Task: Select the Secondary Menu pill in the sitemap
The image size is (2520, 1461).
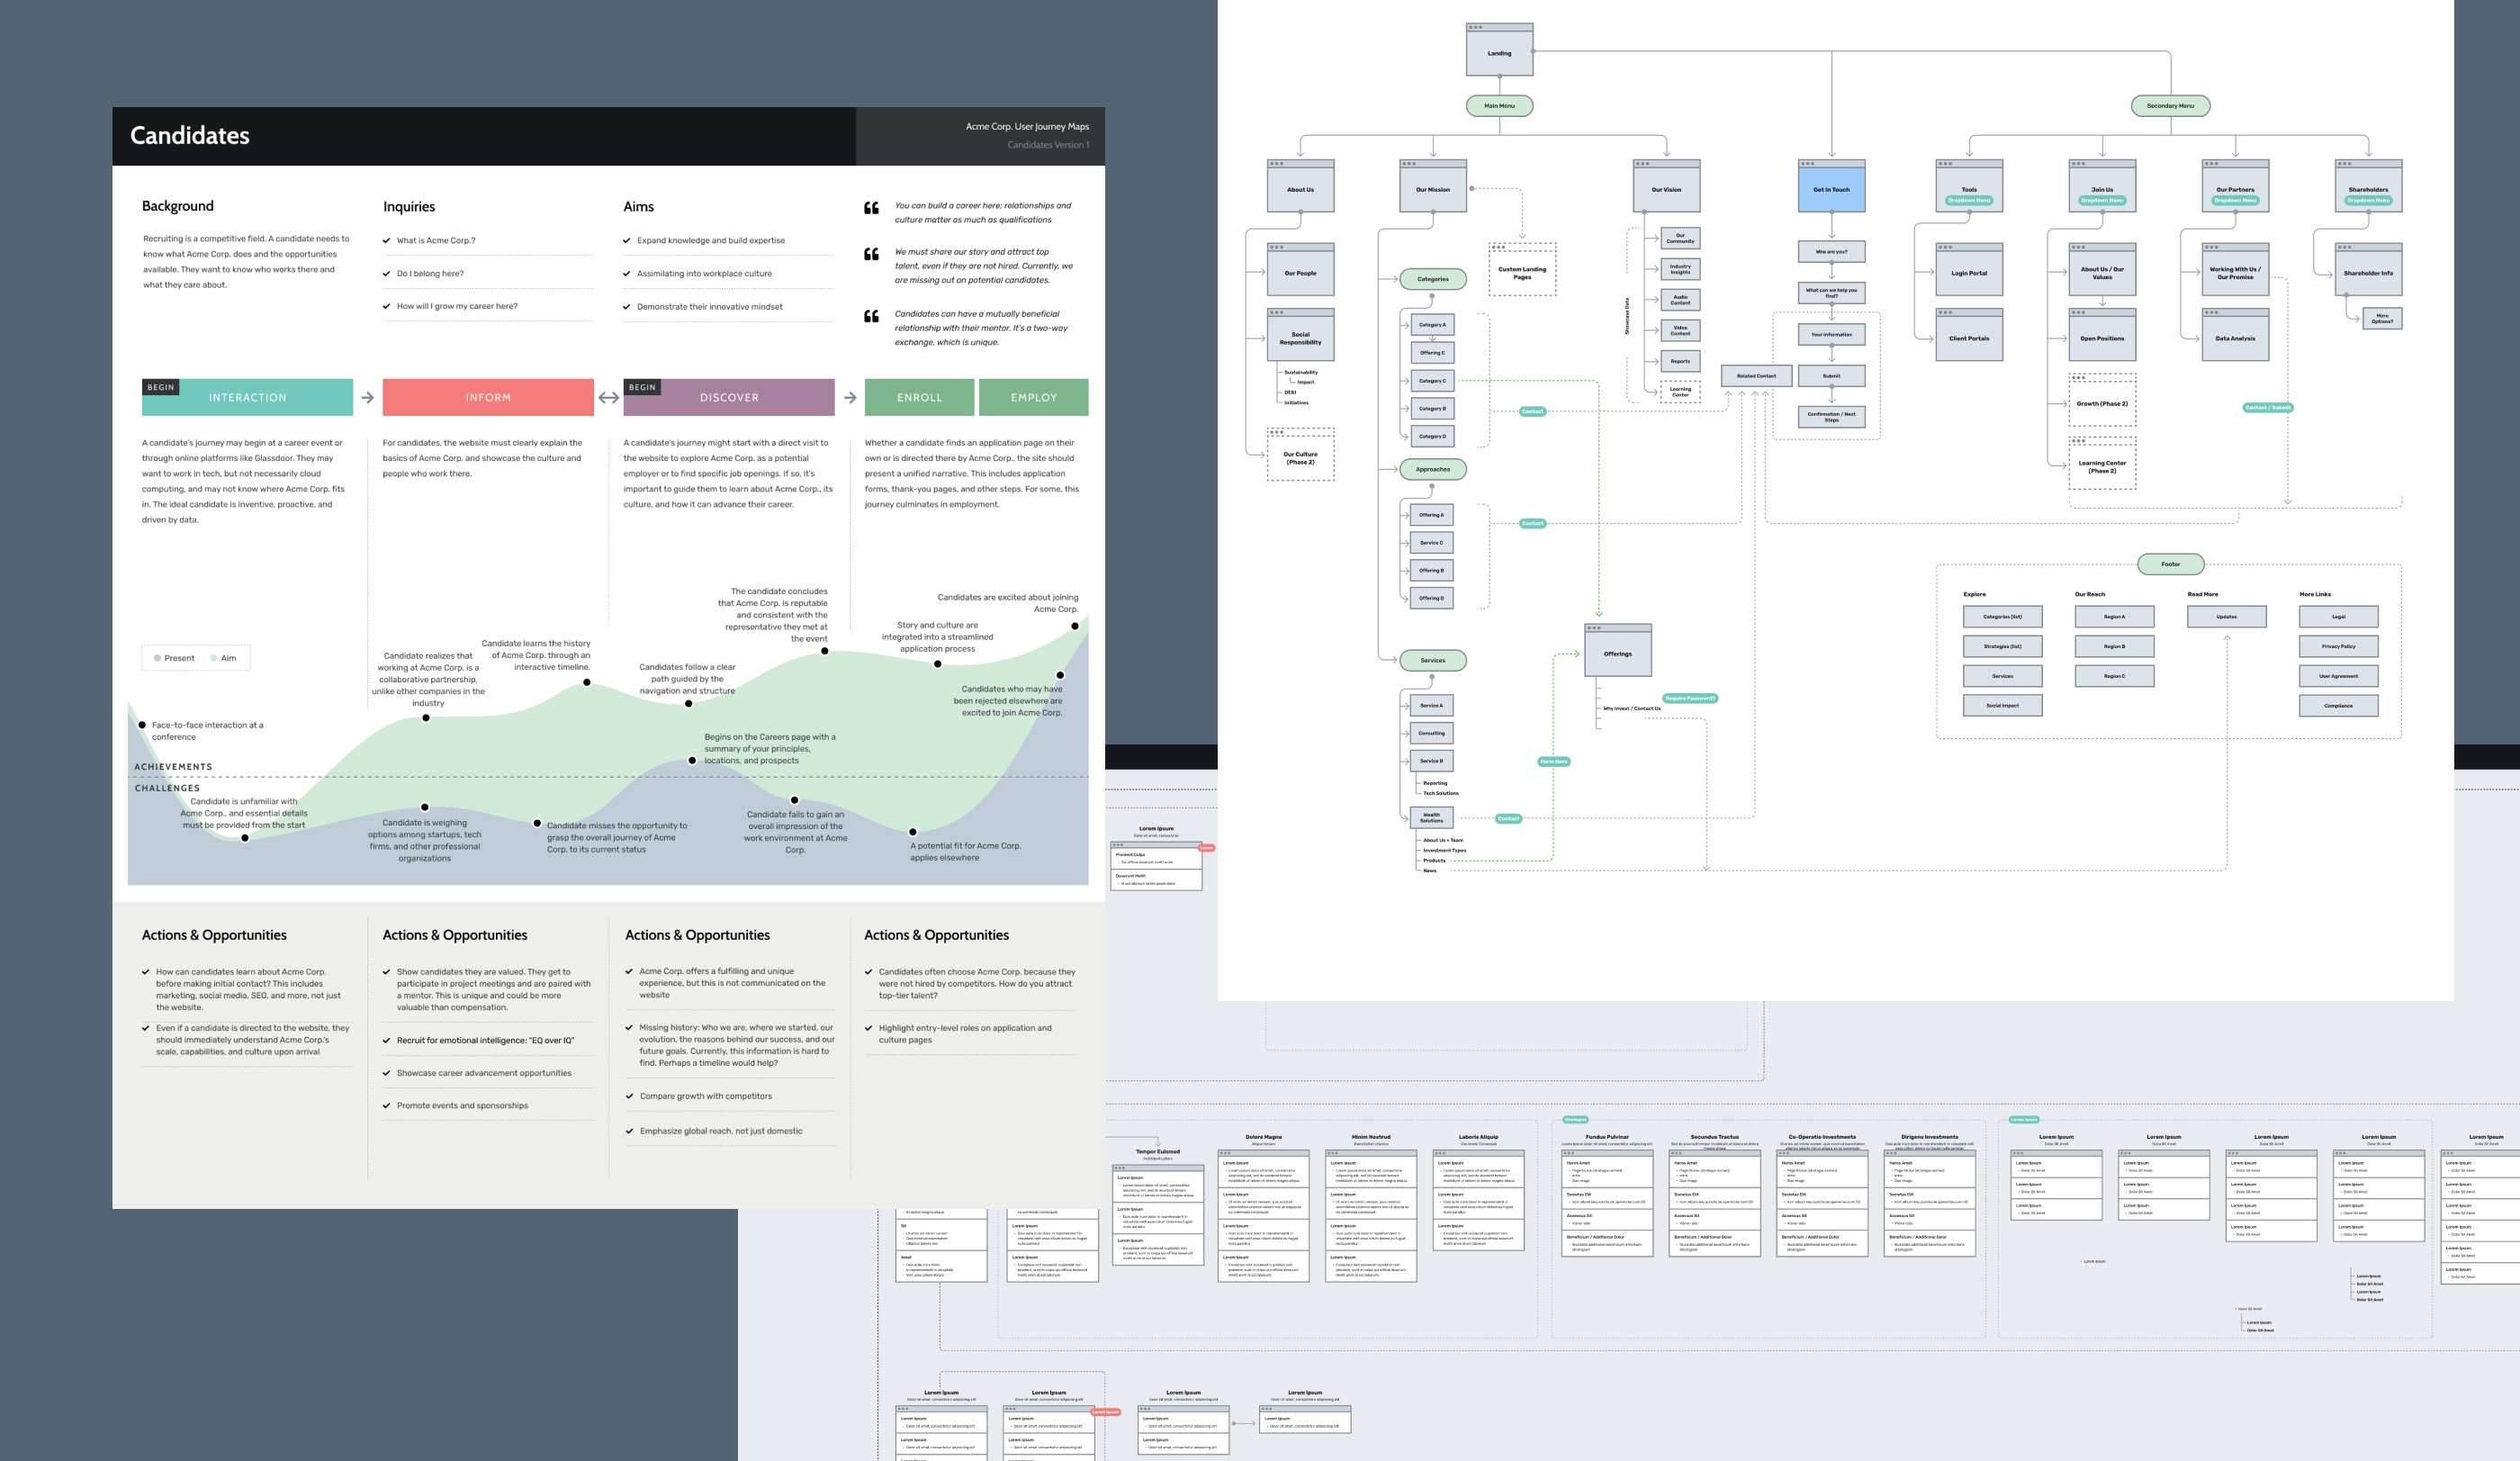Action: click(2170, 105)
